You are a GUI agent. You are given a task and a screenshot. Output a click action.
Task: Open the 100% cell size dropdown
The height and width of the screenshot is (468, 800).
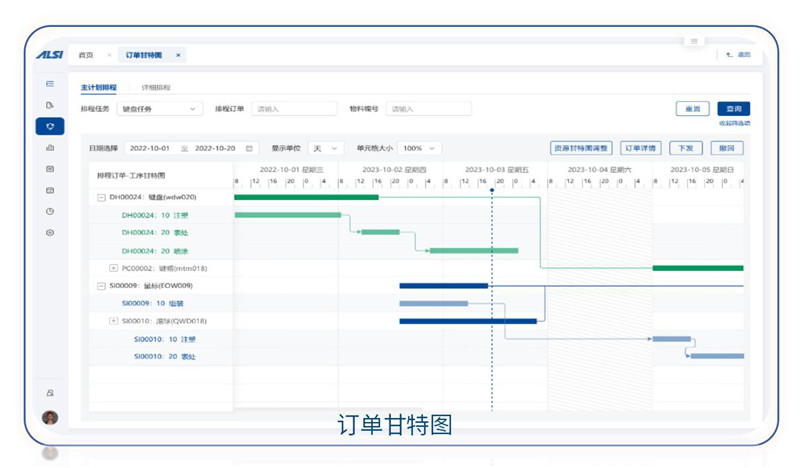420,148
